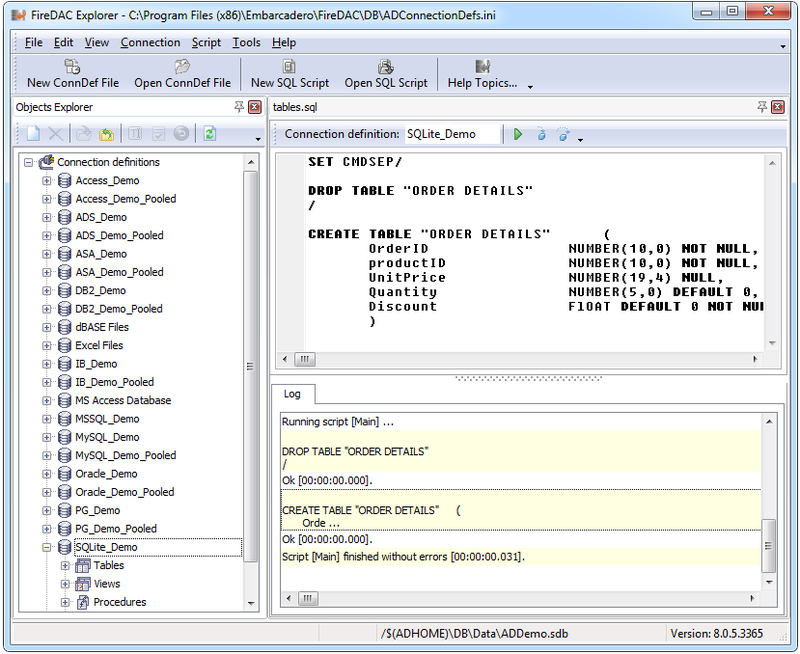This screenshot has width=800, height=654.
Task: Pin the tables.sql panel
Action: point(762,107)
